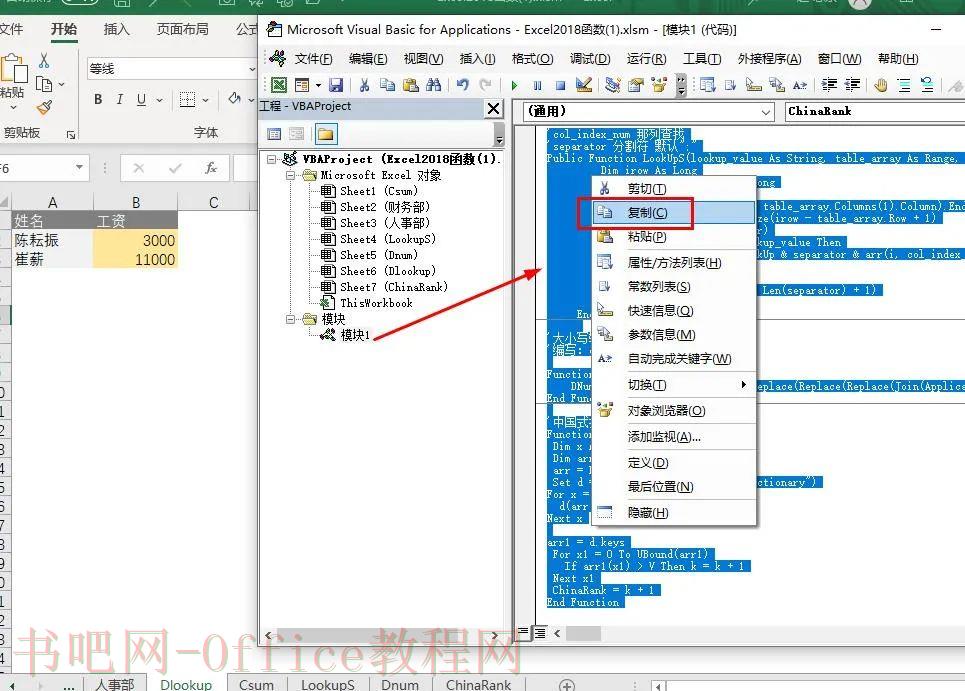Viewport: 965px width, 691px height.
Task: Choose 隐藏(H) from the context menu
Action: 674,513
